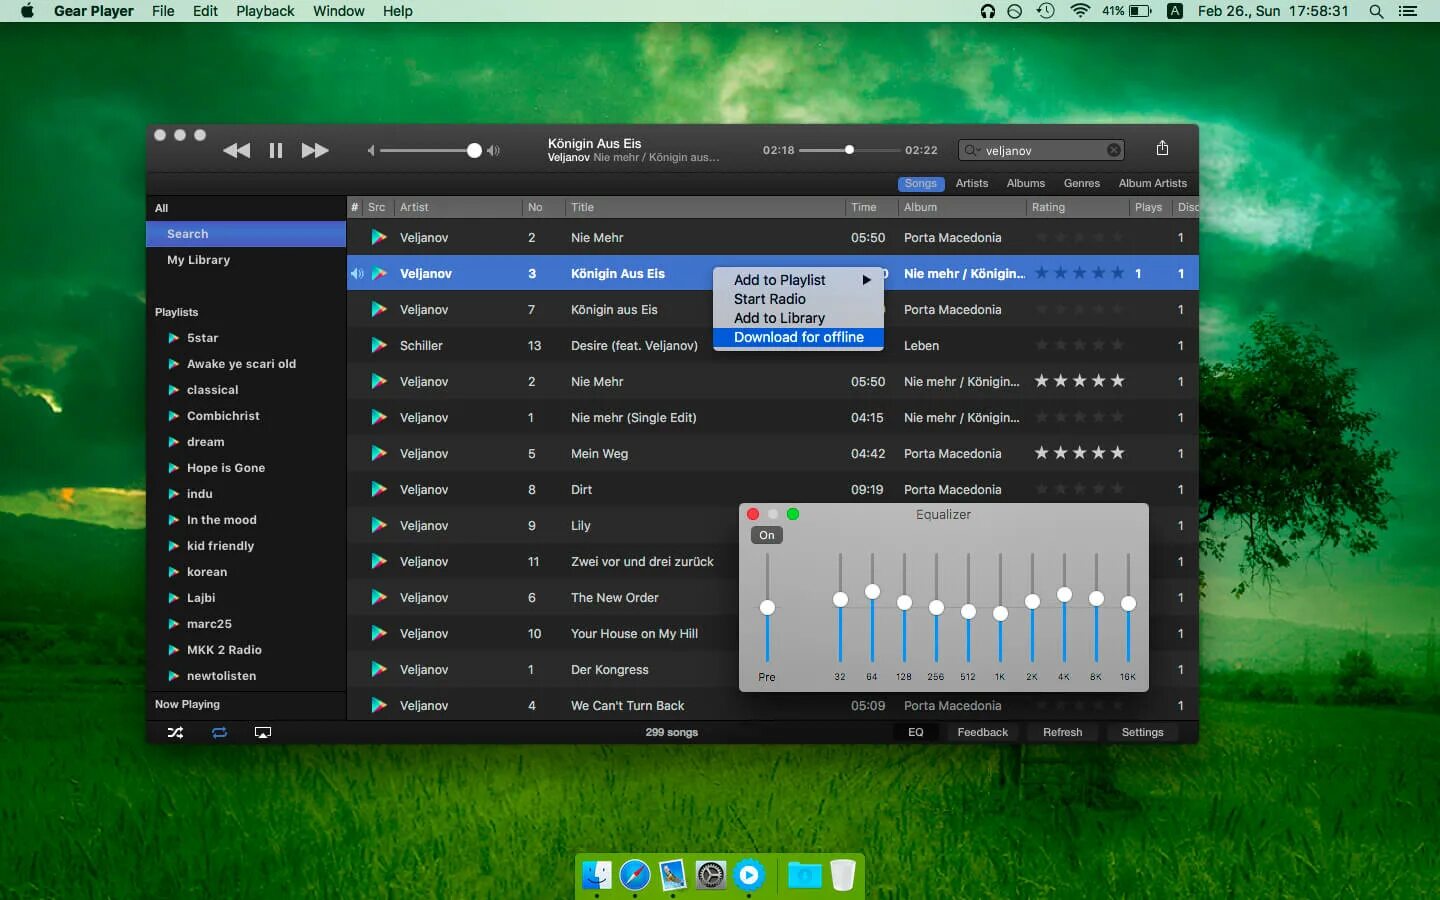Choose Start Radio from context menu

pos(798,299)
